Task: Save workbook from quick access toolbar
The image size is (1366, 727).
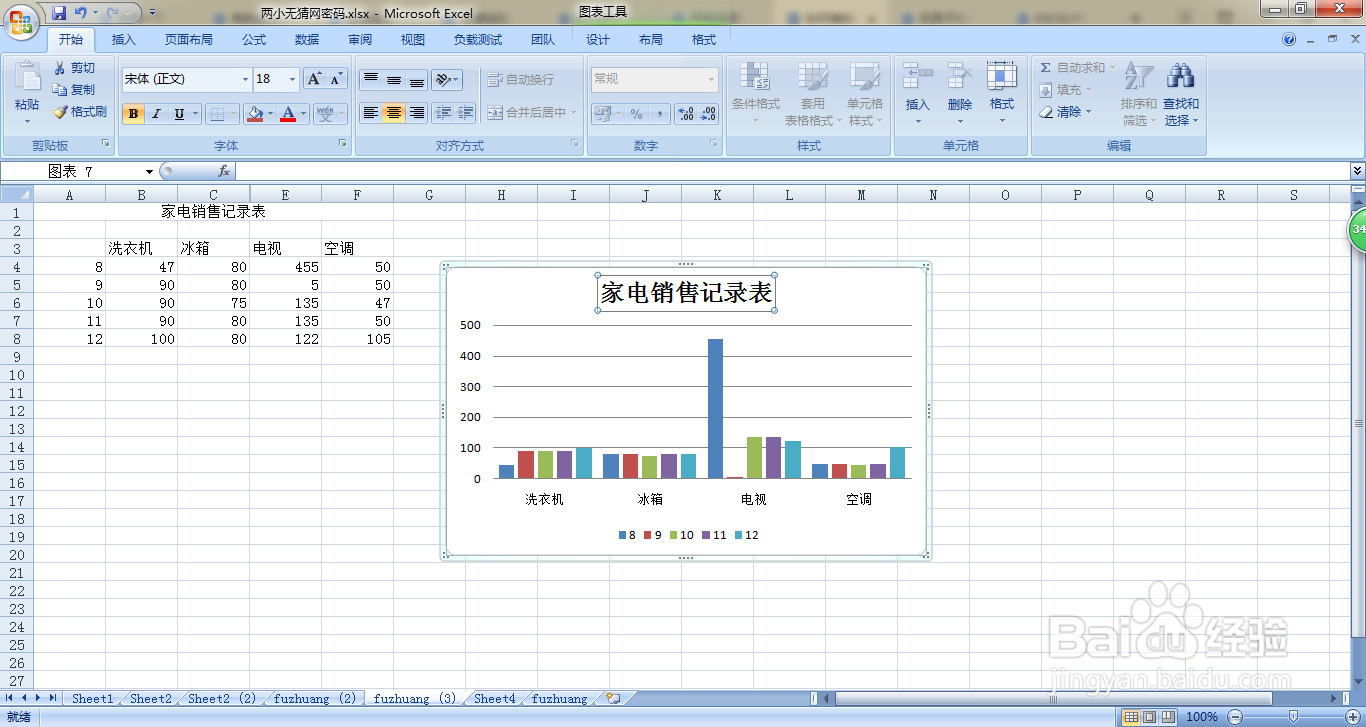Action: tap(59, 13)
